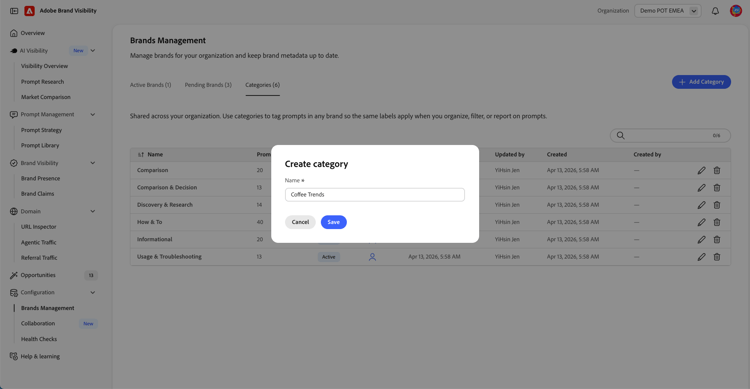This screenshot has width=750, height=389.
Task: Delete the How & To row
Action: [717, 222]
